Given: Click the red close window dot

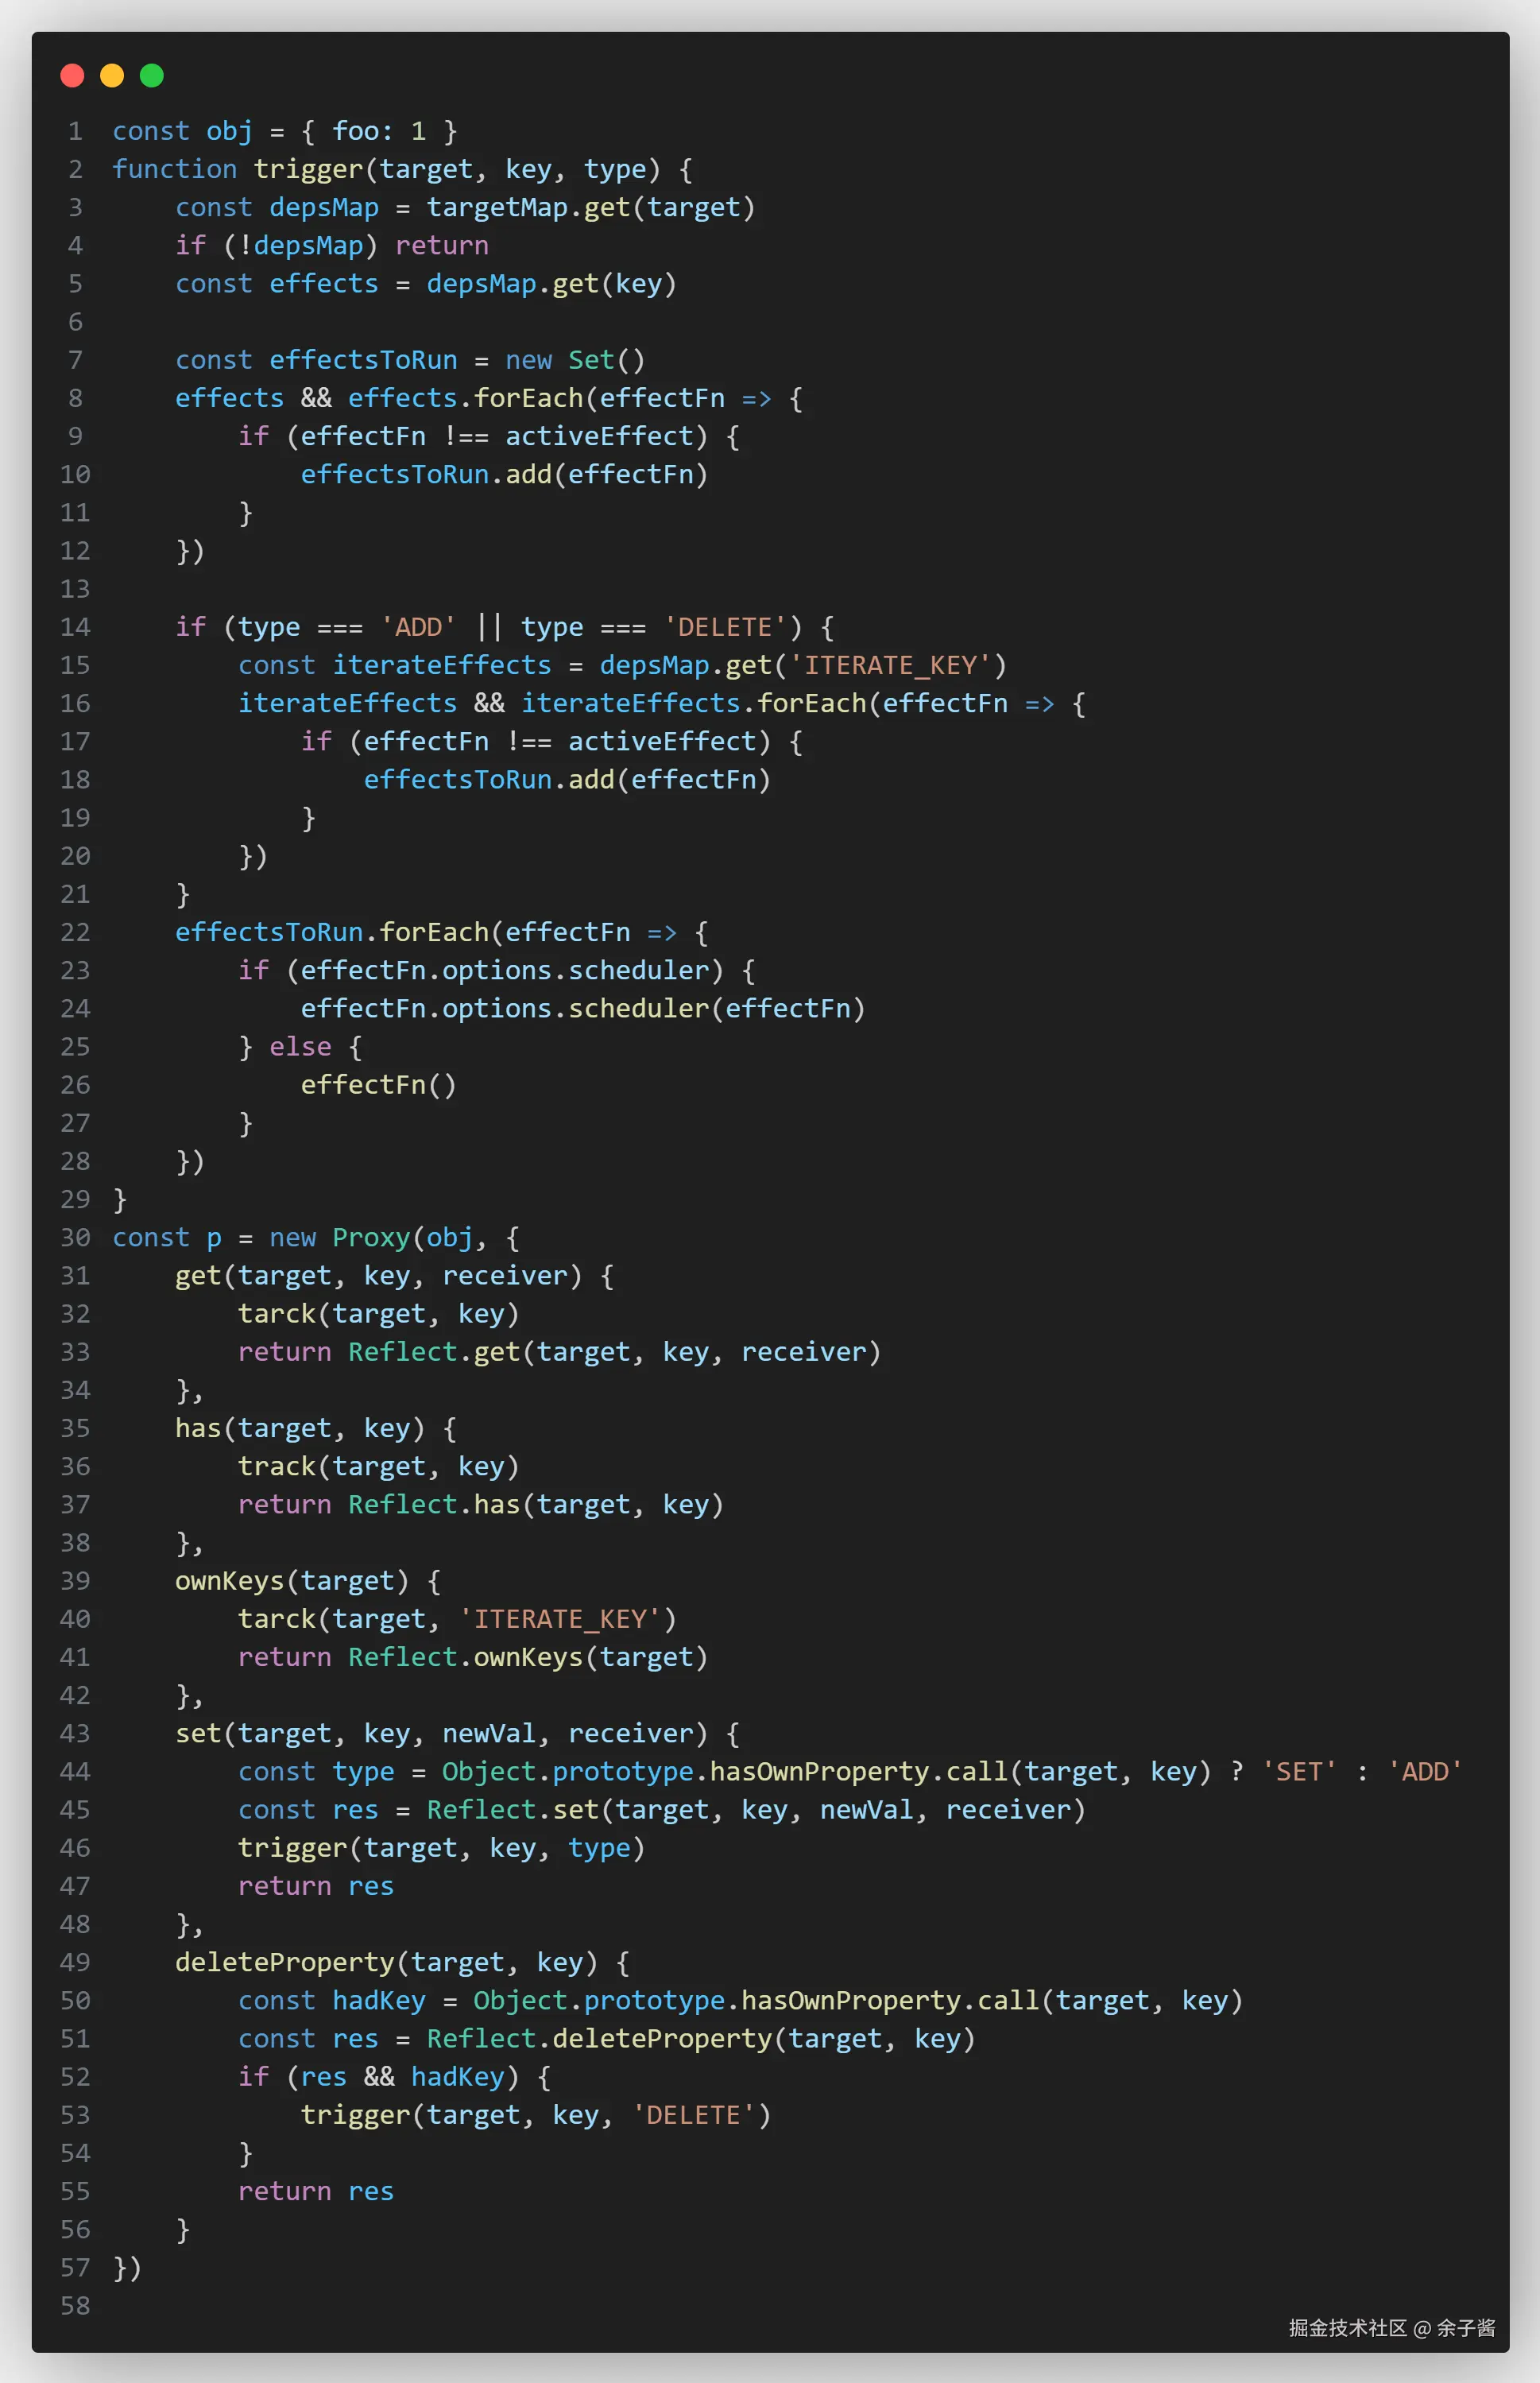Looking at the screenshot, I should coord(73,75).
